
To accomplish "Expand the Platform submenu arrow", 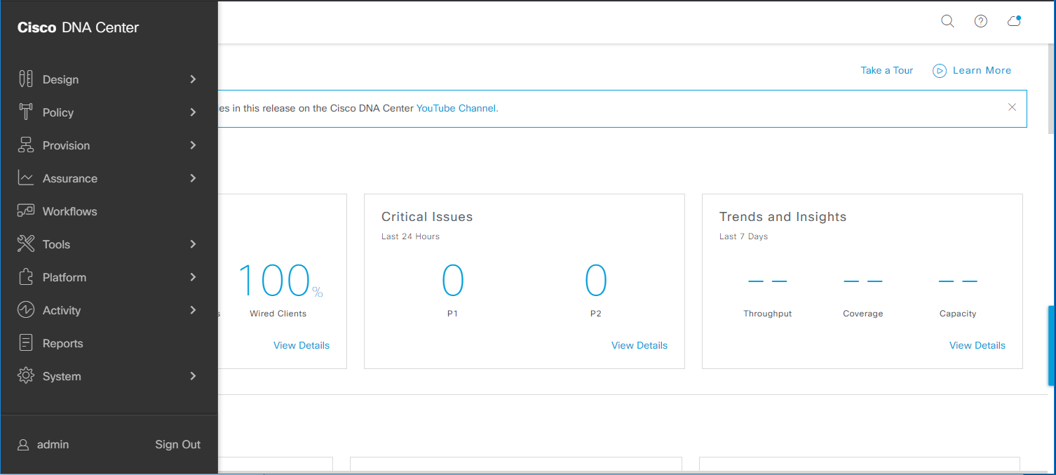I will click(193, 277).
